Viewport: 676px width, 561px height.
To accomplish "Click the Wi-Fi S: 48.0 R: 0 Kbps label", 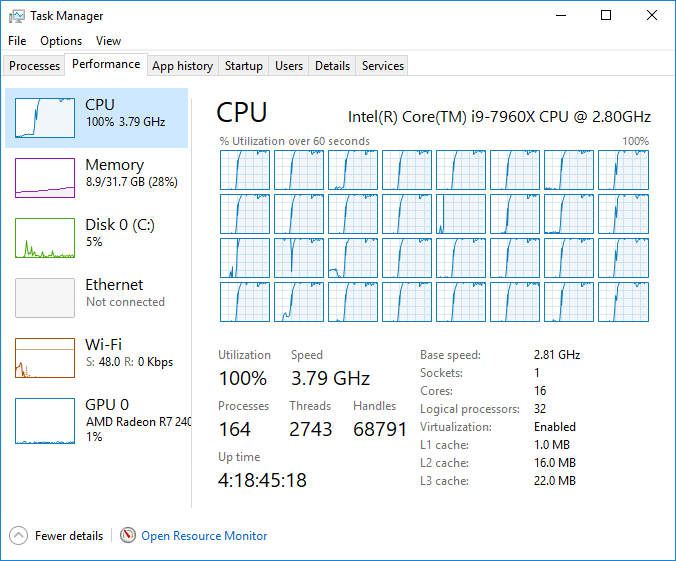I will 129,353.
